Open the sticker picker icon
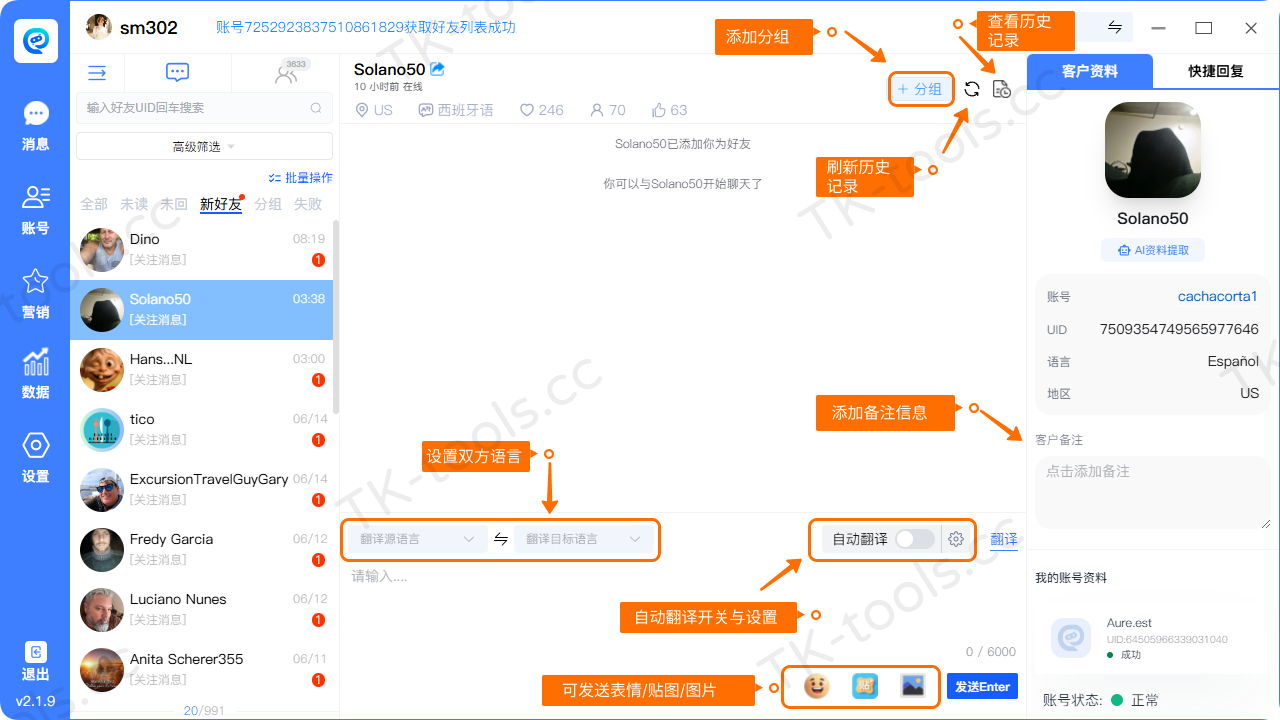Screen dimensions: 1280x720 pos(864,686)
